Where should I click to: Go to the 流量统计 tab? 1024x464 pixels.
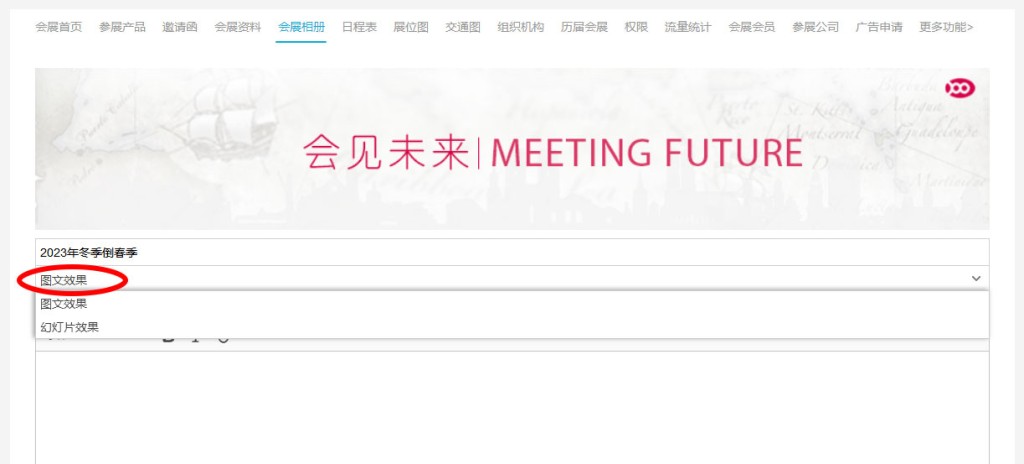coord(688,27)
